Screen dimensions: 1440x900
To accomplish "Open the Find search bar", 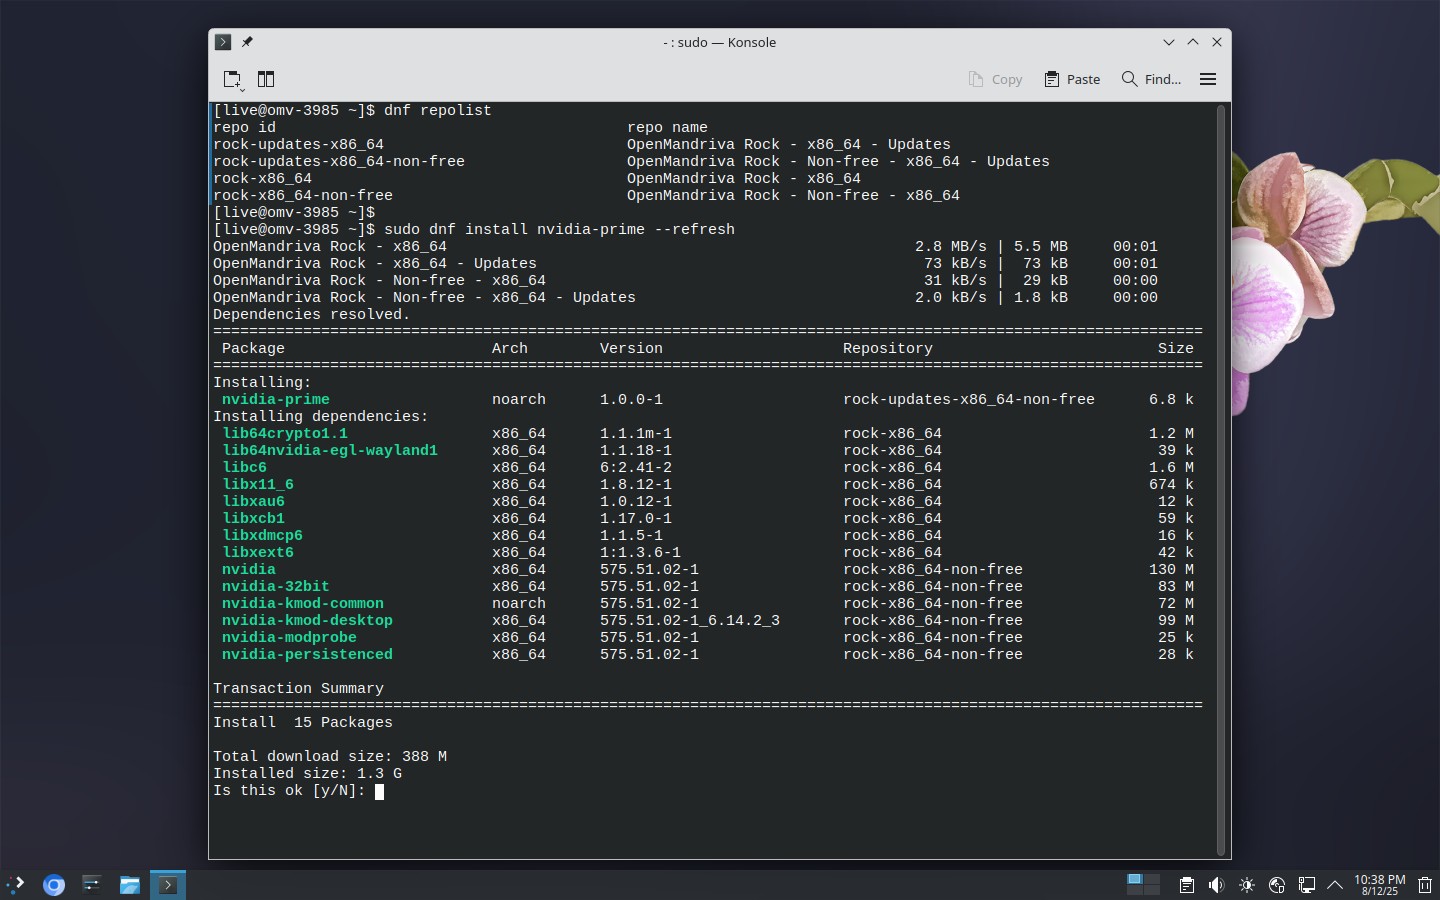I will coord(1151,79).
